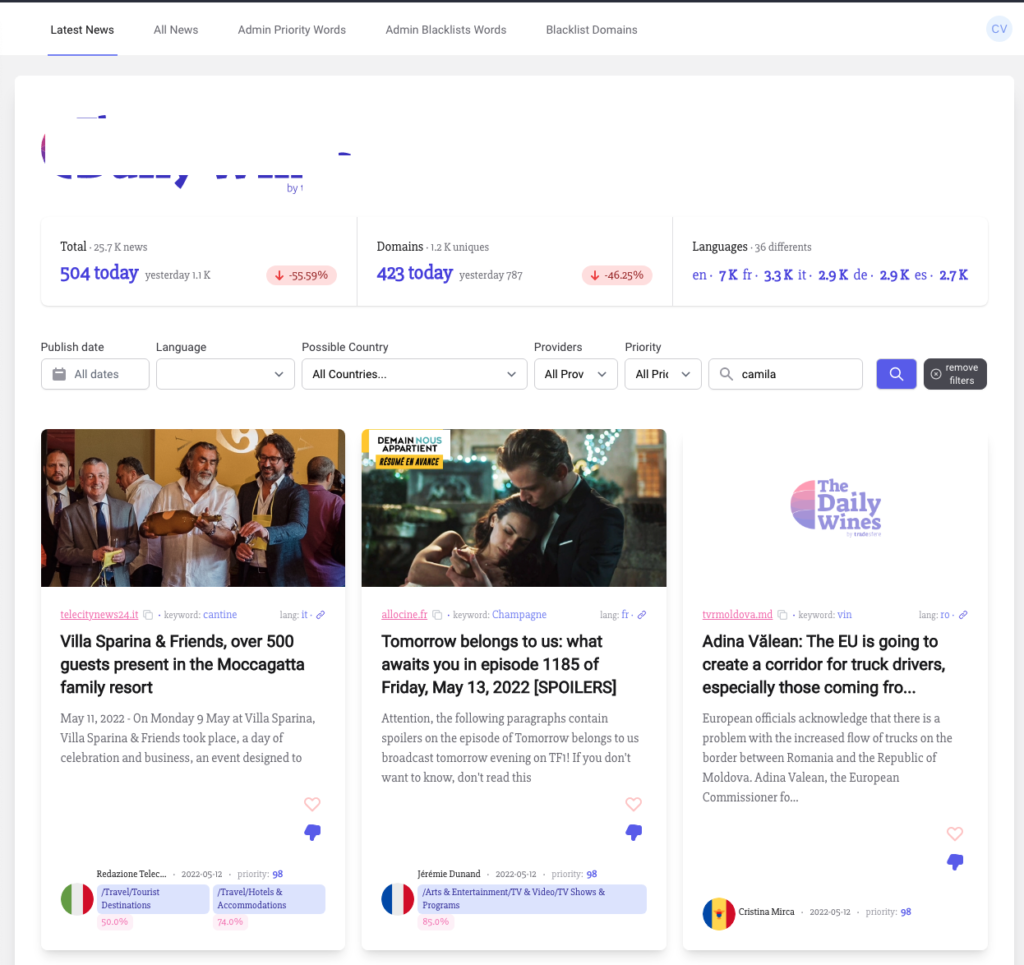Open the Language dropdown
Viewport: 1024px width, 965px height.
tap(225, 374)
